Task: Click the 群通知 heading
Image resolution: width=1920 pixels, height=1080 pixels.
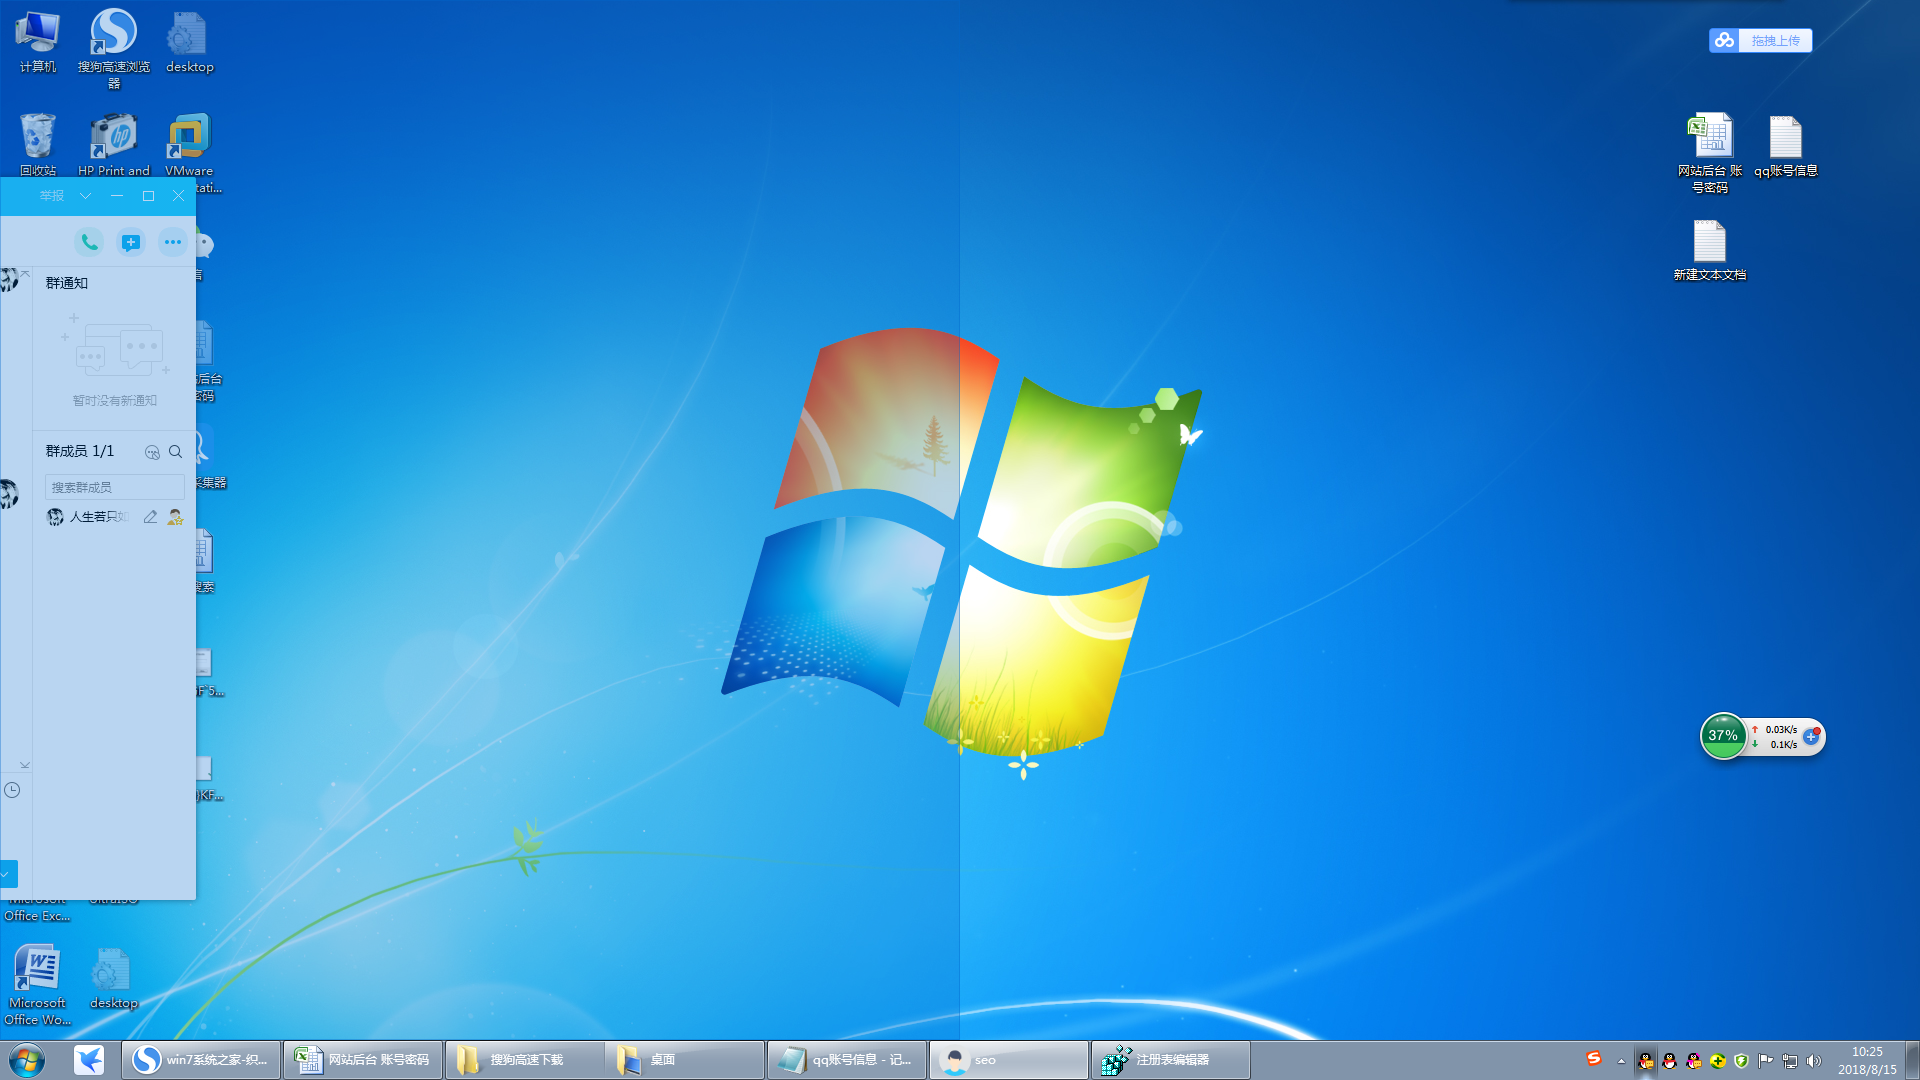Action: 67,283
